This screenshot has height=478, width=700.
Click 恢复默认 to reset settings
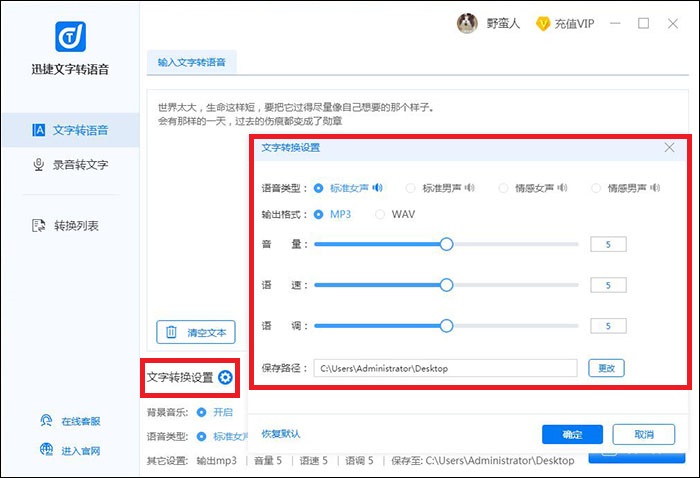pos(281,434)
